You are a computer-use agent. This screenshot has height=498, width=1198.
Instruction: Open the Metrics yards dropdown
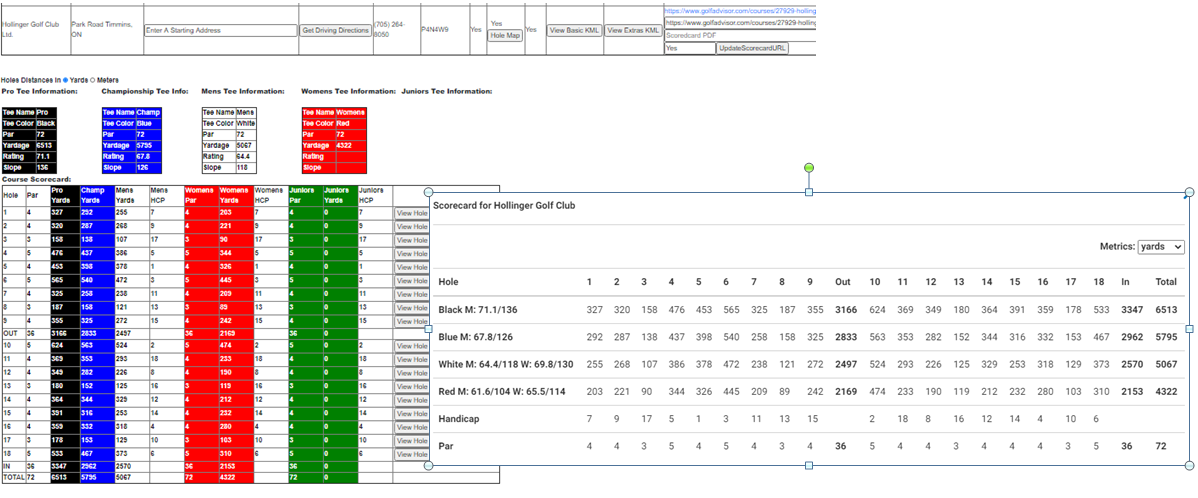1161,247
